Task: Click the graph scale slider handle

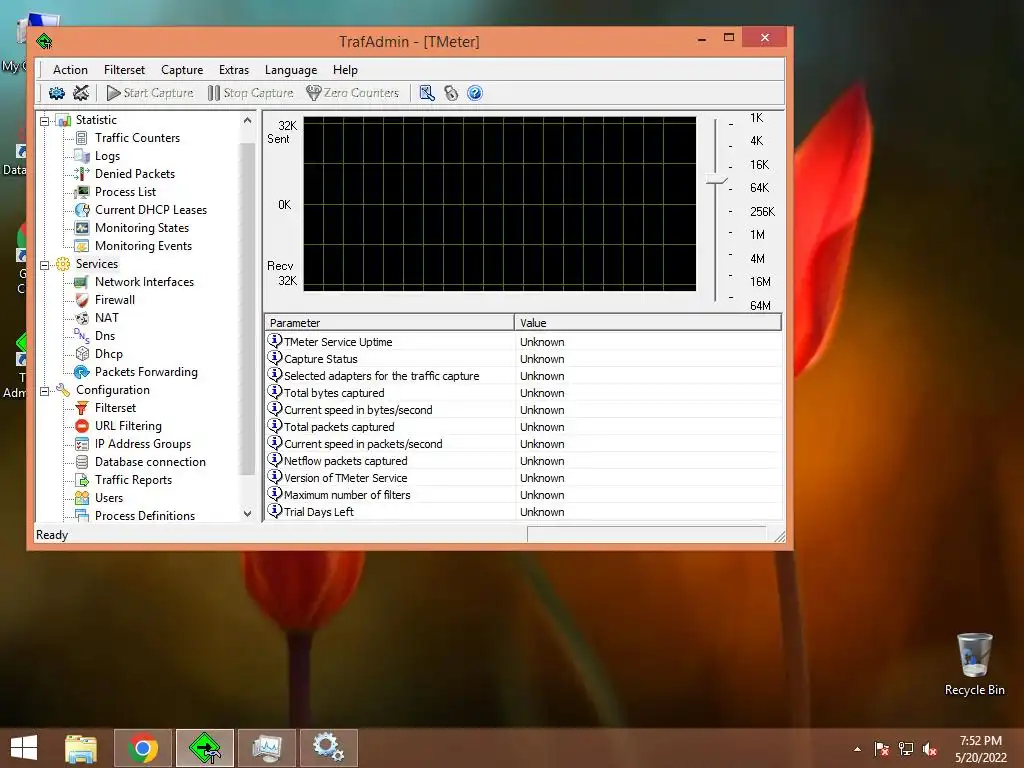Action: tap(716, 180)
